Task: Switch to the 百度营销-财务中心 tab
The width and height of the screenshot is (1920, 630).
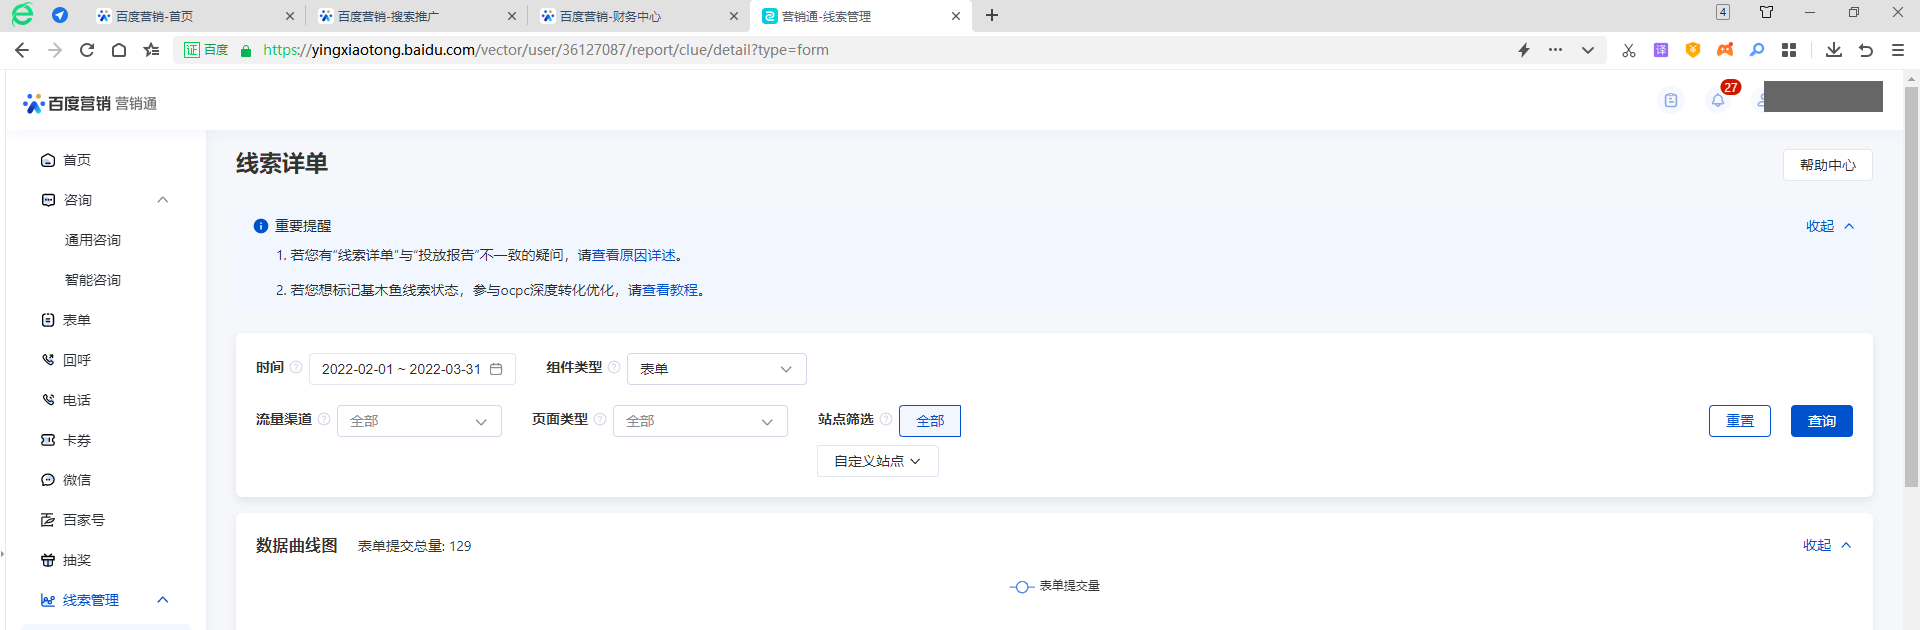Action: point(610,16)
